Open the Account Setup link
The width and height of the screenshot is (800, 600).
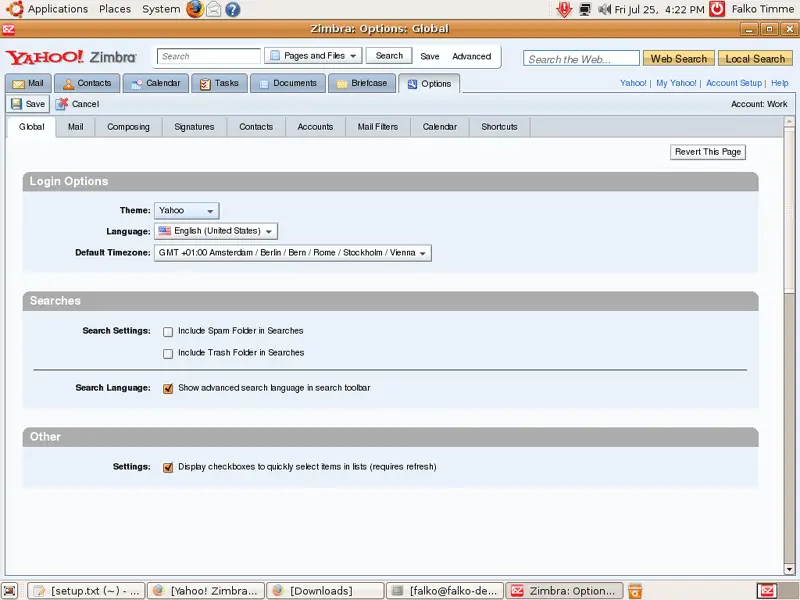coord(734,83)
